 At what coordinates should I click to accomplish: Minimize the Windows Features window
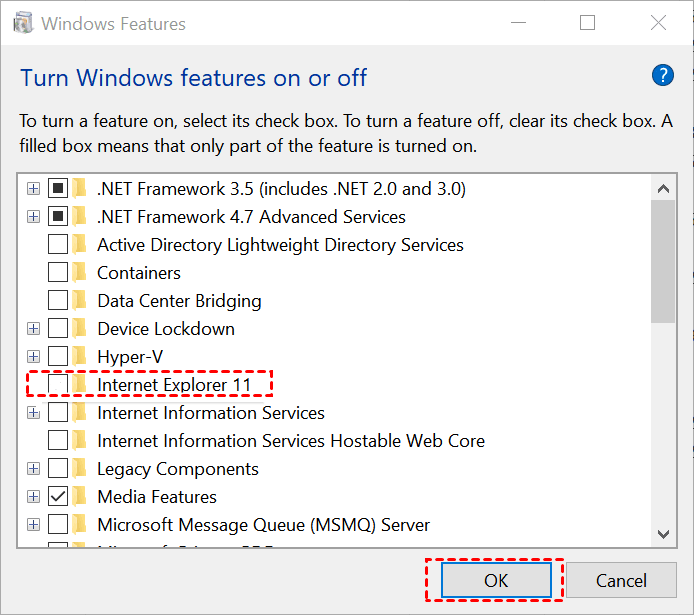[518, 23]
